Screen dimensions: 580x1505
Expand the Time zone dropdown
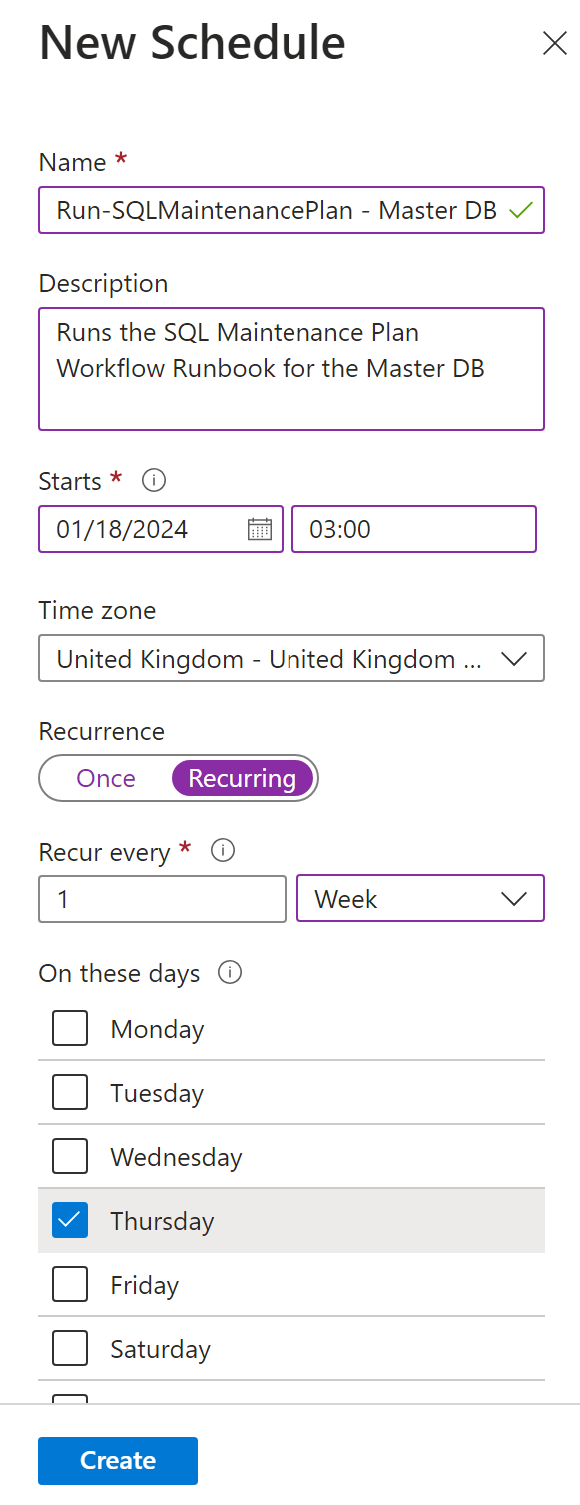[x=292, y=658]
